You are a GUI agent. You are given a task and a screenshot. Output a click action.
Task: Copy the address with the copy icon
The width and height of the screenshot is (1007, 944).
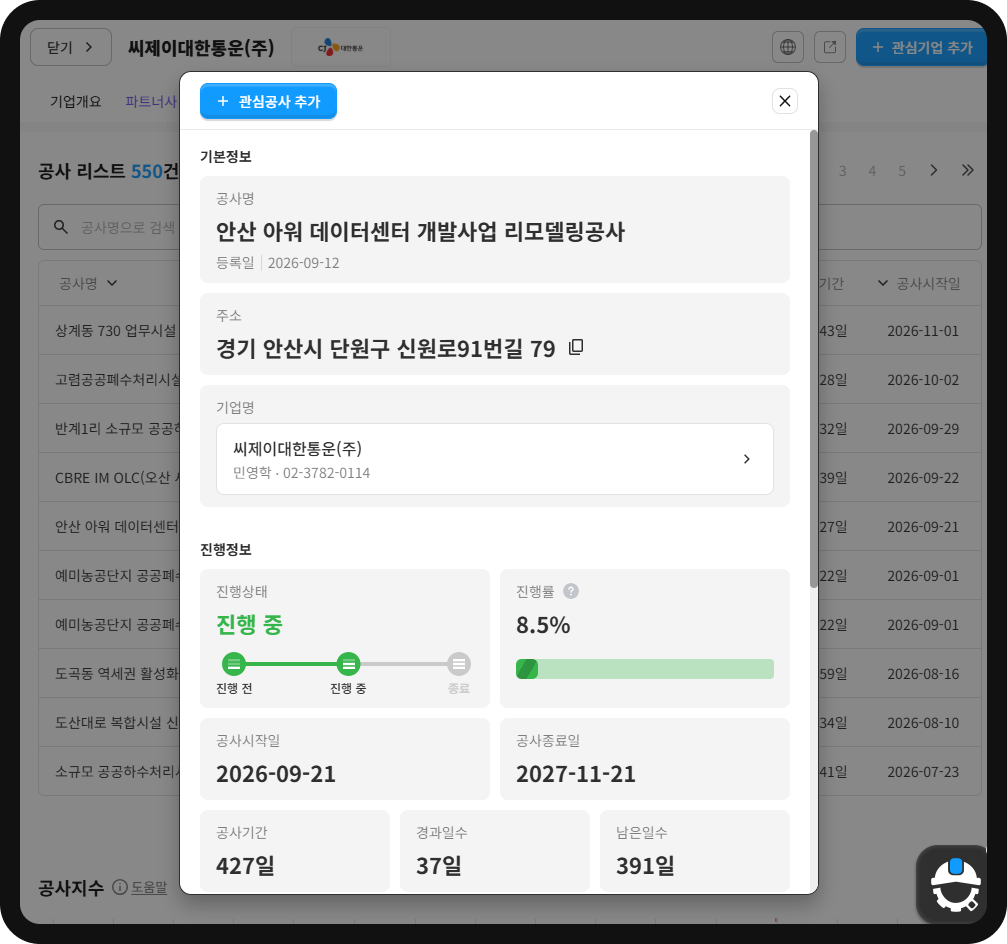[576, 347]
